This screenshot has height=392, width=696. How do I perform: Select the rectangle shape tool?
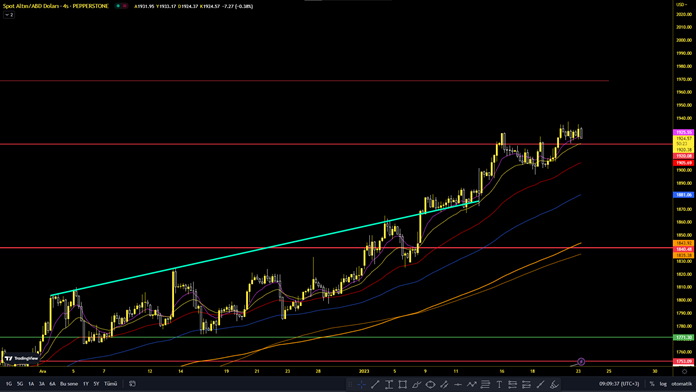403,384
